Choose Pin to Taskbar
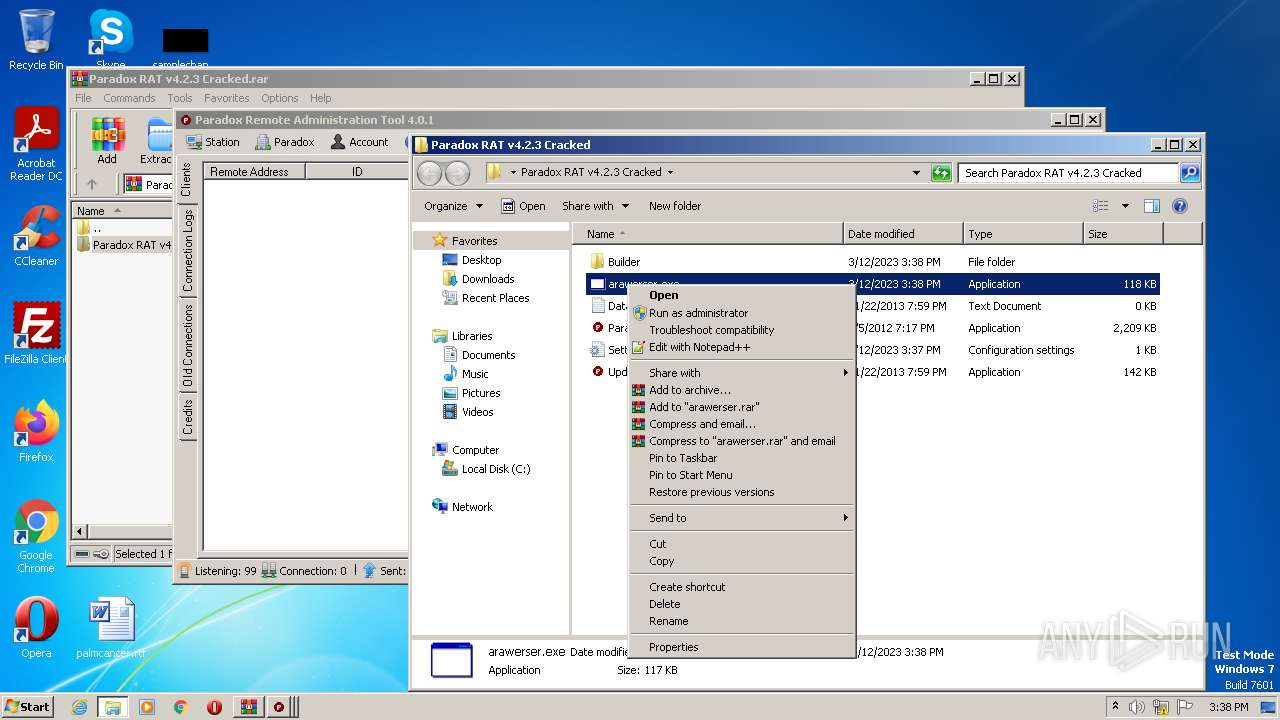 741,458
